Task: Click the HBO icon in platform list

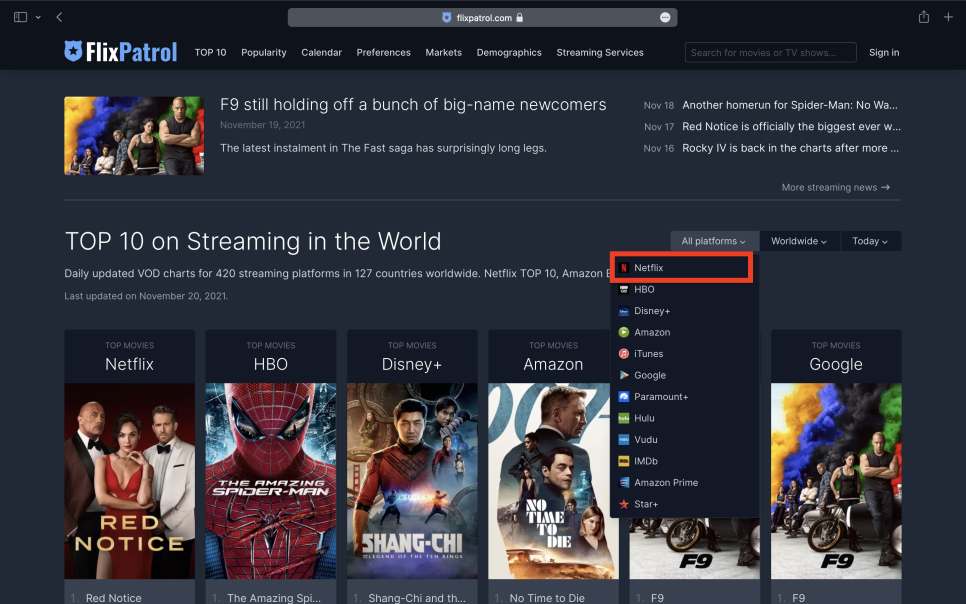Action: point(623,289)
